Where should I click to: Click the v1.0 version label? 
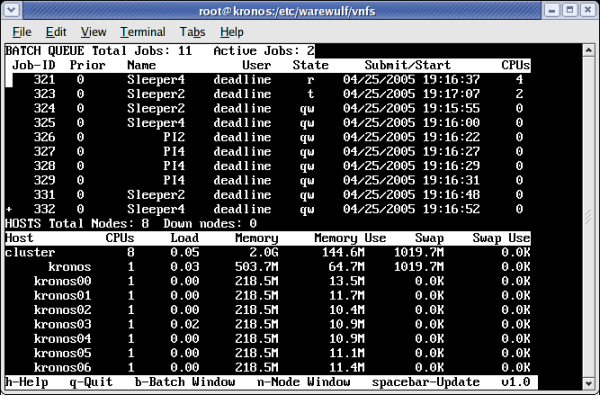(516, 382)
